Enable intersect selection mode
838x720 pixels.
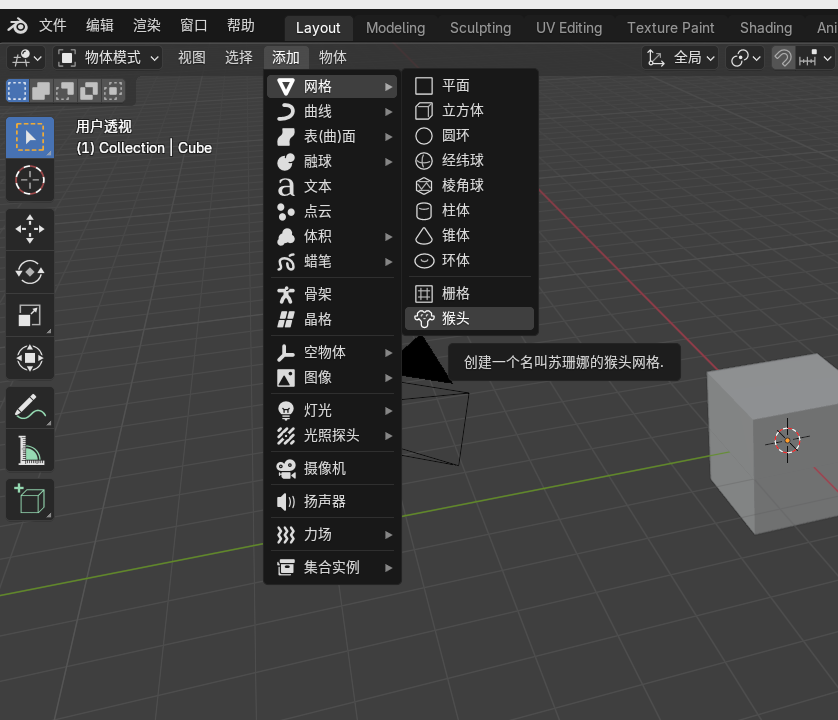[x=113, y=91]
